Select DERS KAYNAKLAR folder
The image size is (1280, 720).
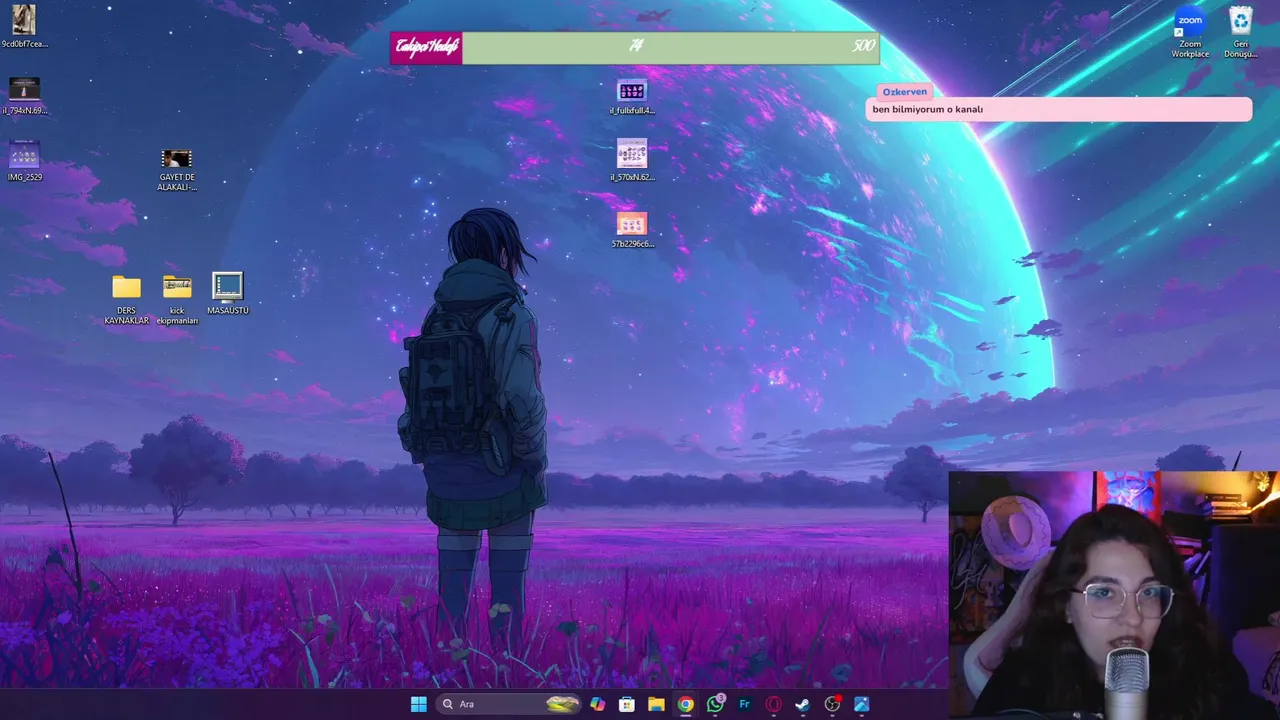point(126,300)
